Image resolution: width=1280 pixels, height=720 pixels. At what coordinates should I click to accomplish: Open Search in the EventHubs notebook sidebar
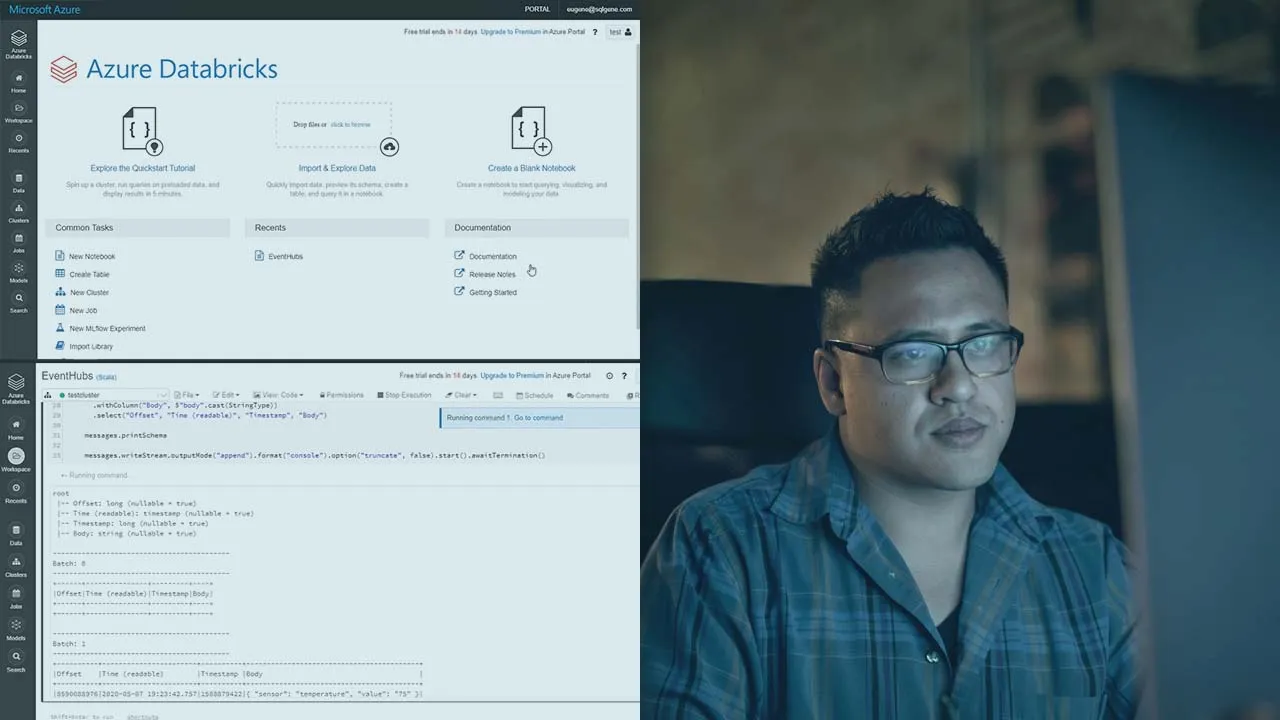pos(16,661)
